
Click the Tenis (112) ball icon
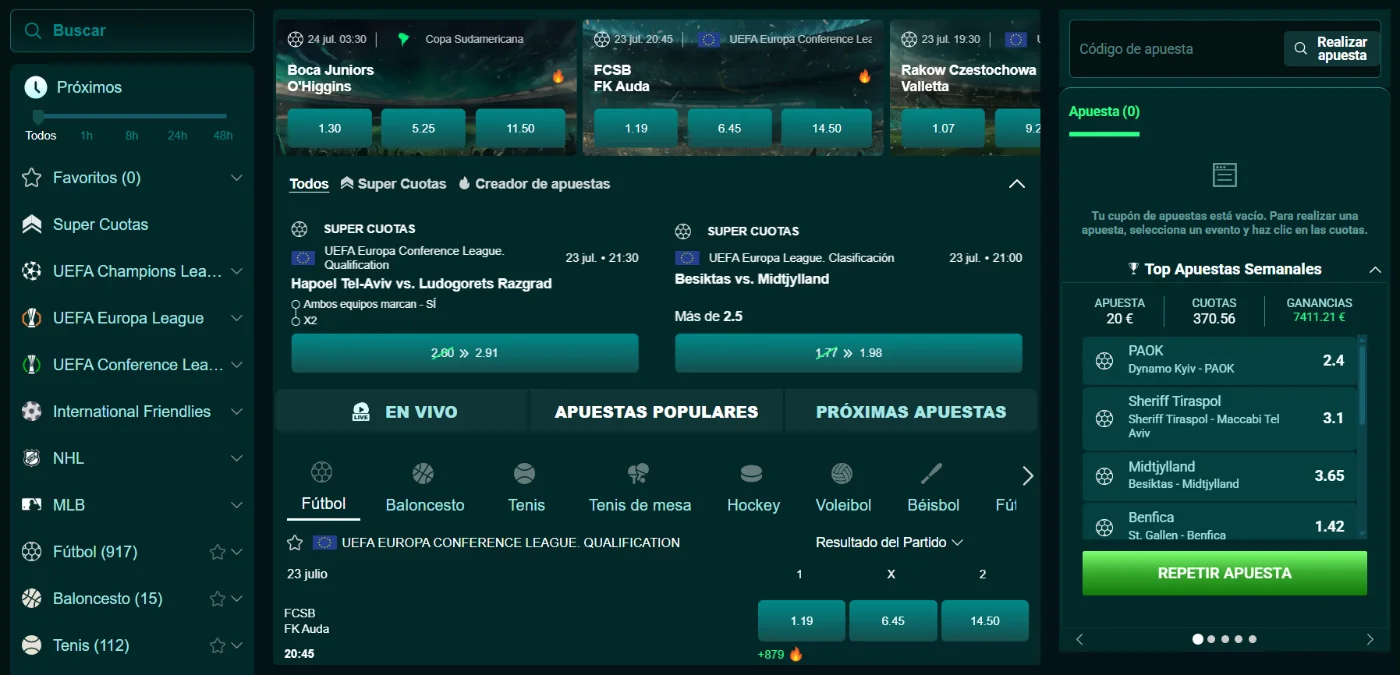[x=32, y=645]
